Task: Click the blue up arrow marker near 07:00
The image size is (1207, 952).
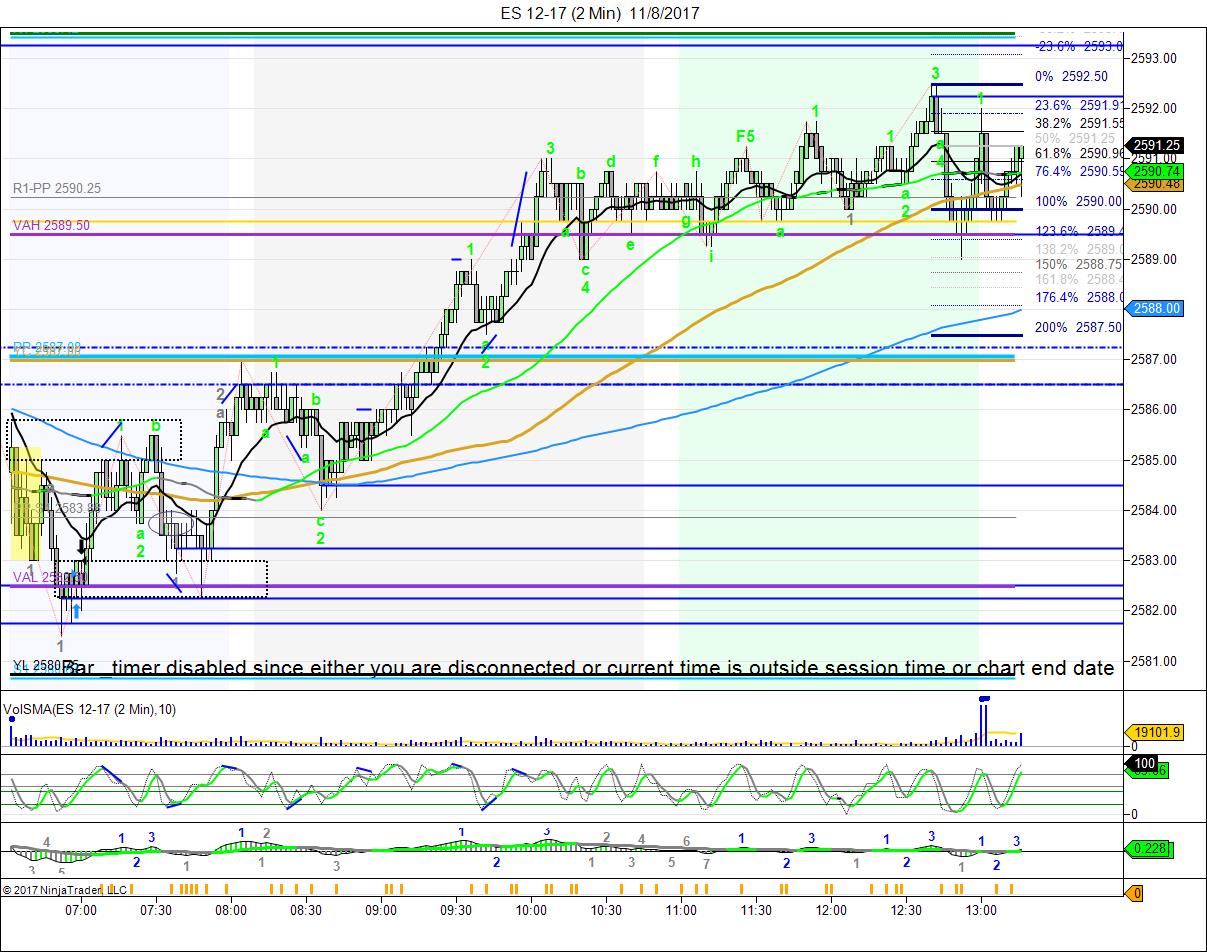Action: click(76, 609)
